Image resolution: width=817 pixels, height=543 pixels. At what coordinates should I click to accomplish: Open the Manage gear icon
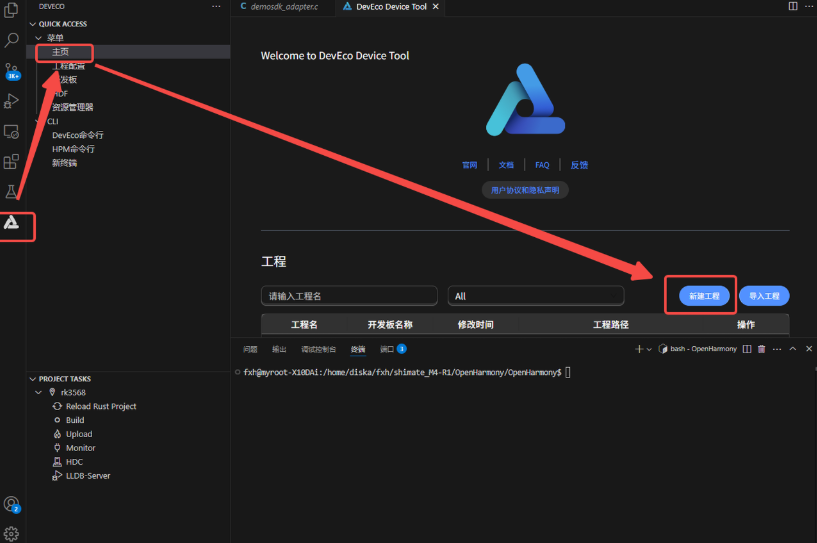pyautogui.click(x=12, y=533)
